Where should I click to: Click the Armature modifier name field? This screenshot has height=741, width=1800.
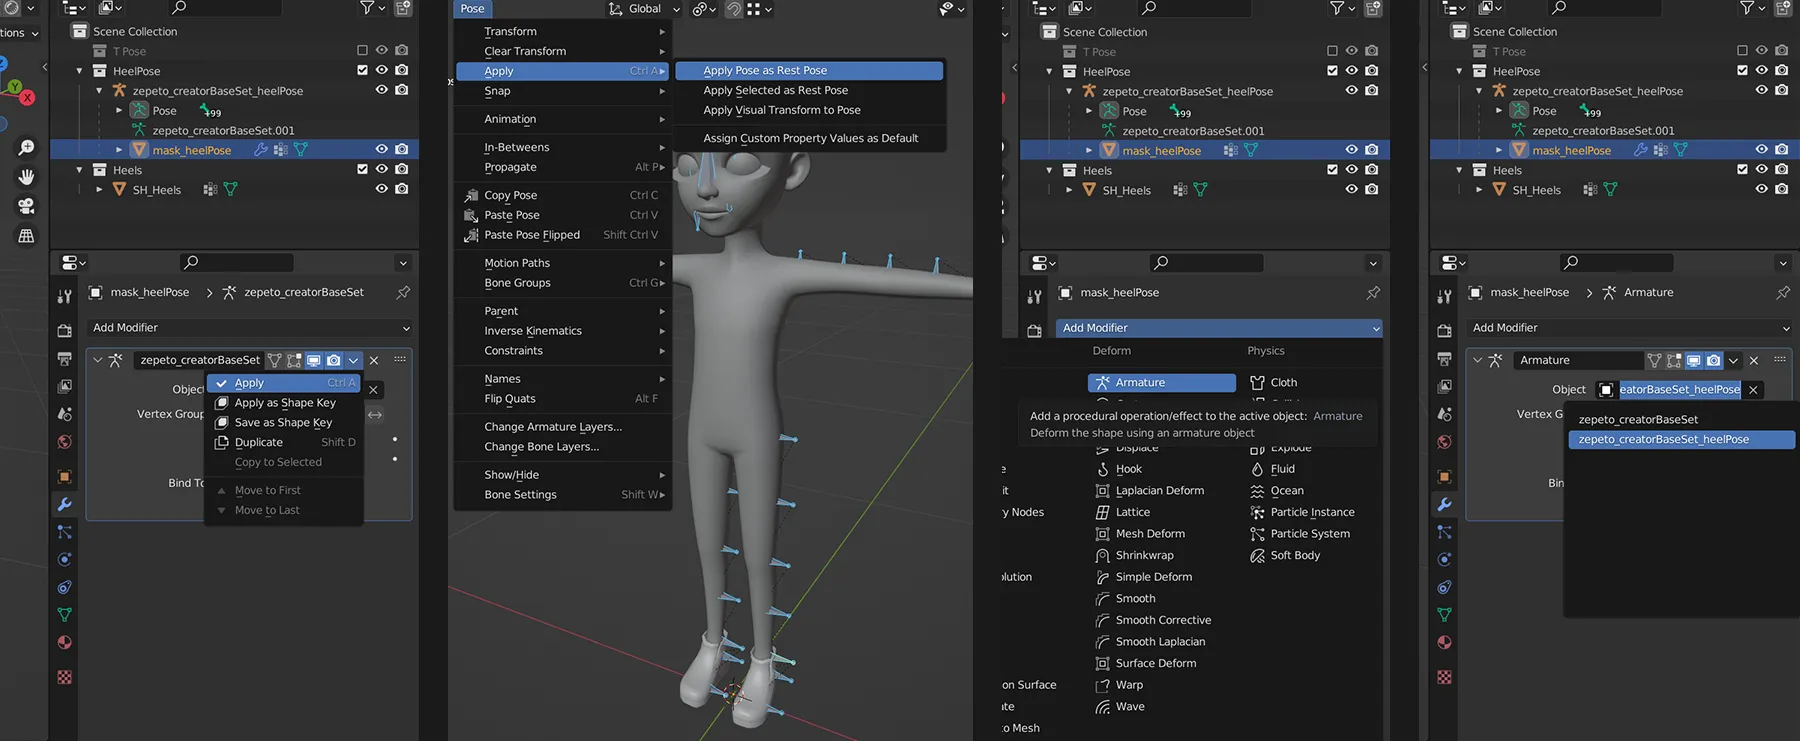point(1578,360)
